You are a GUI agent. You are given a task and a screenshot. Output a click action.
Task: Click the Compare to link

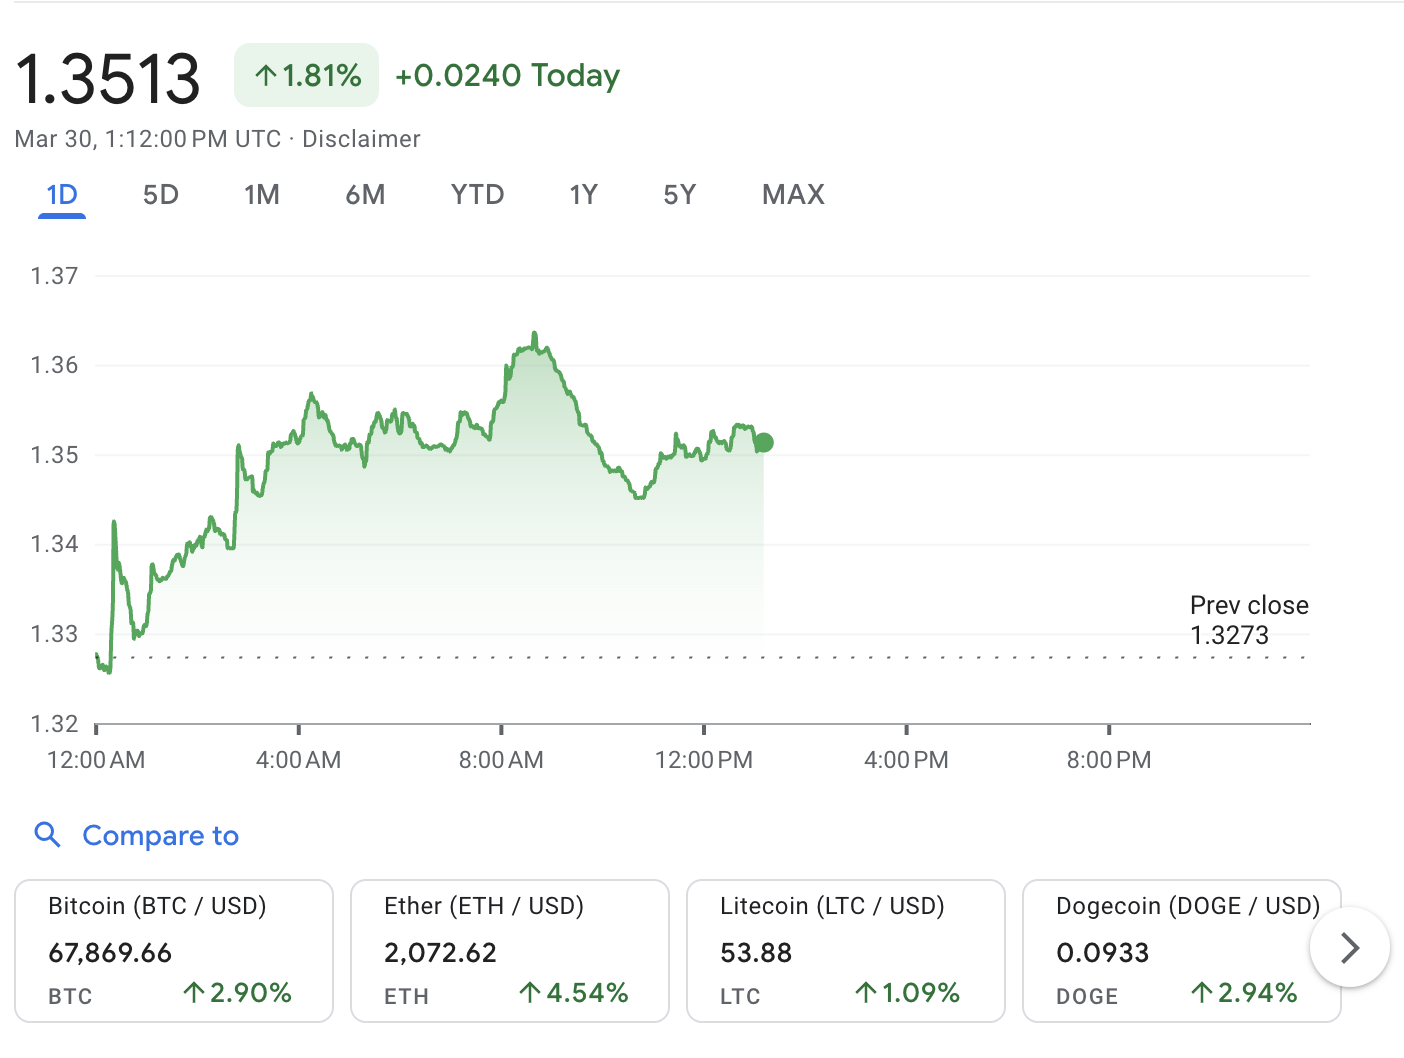(x=160, y=835)
